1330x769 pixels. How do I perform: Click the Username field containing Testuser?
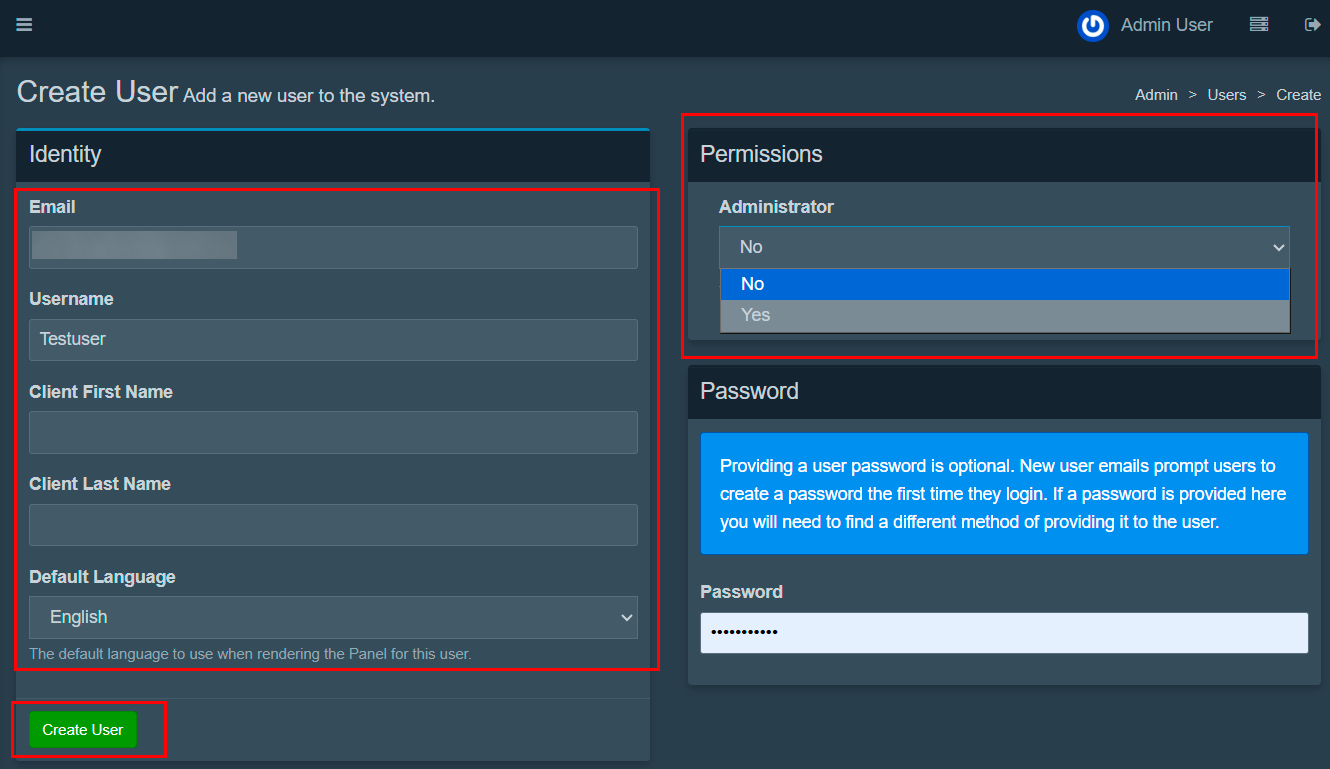pos(333,340)
